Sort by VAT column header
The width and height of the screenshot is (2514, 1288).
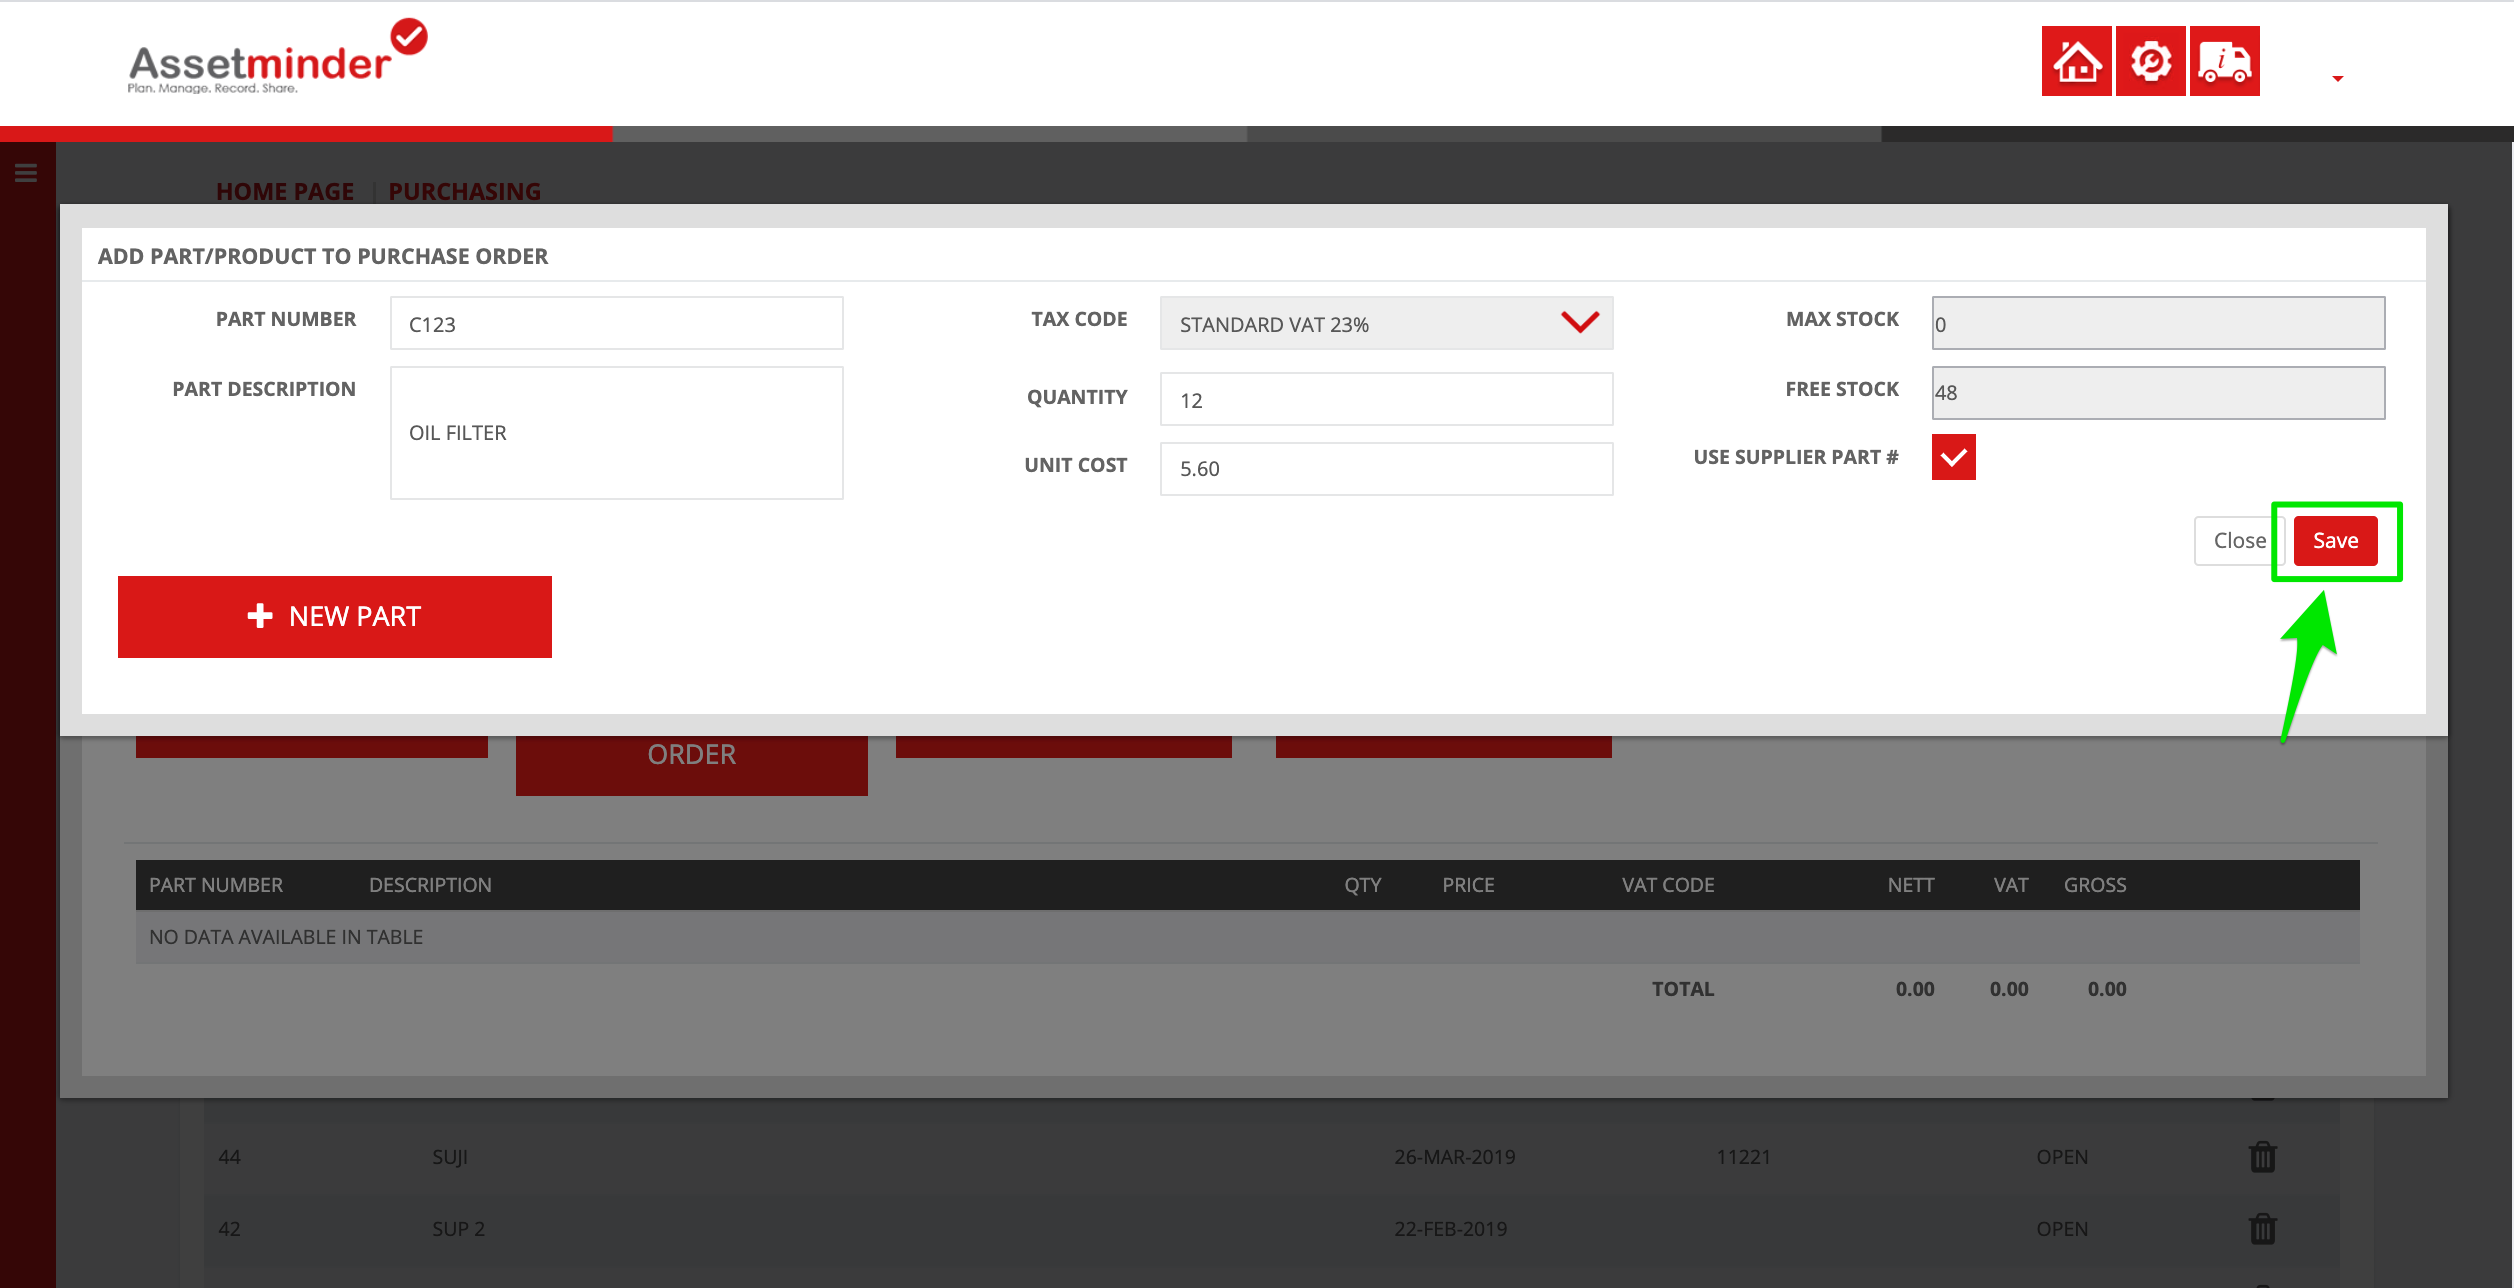[x=2010, y=885]
